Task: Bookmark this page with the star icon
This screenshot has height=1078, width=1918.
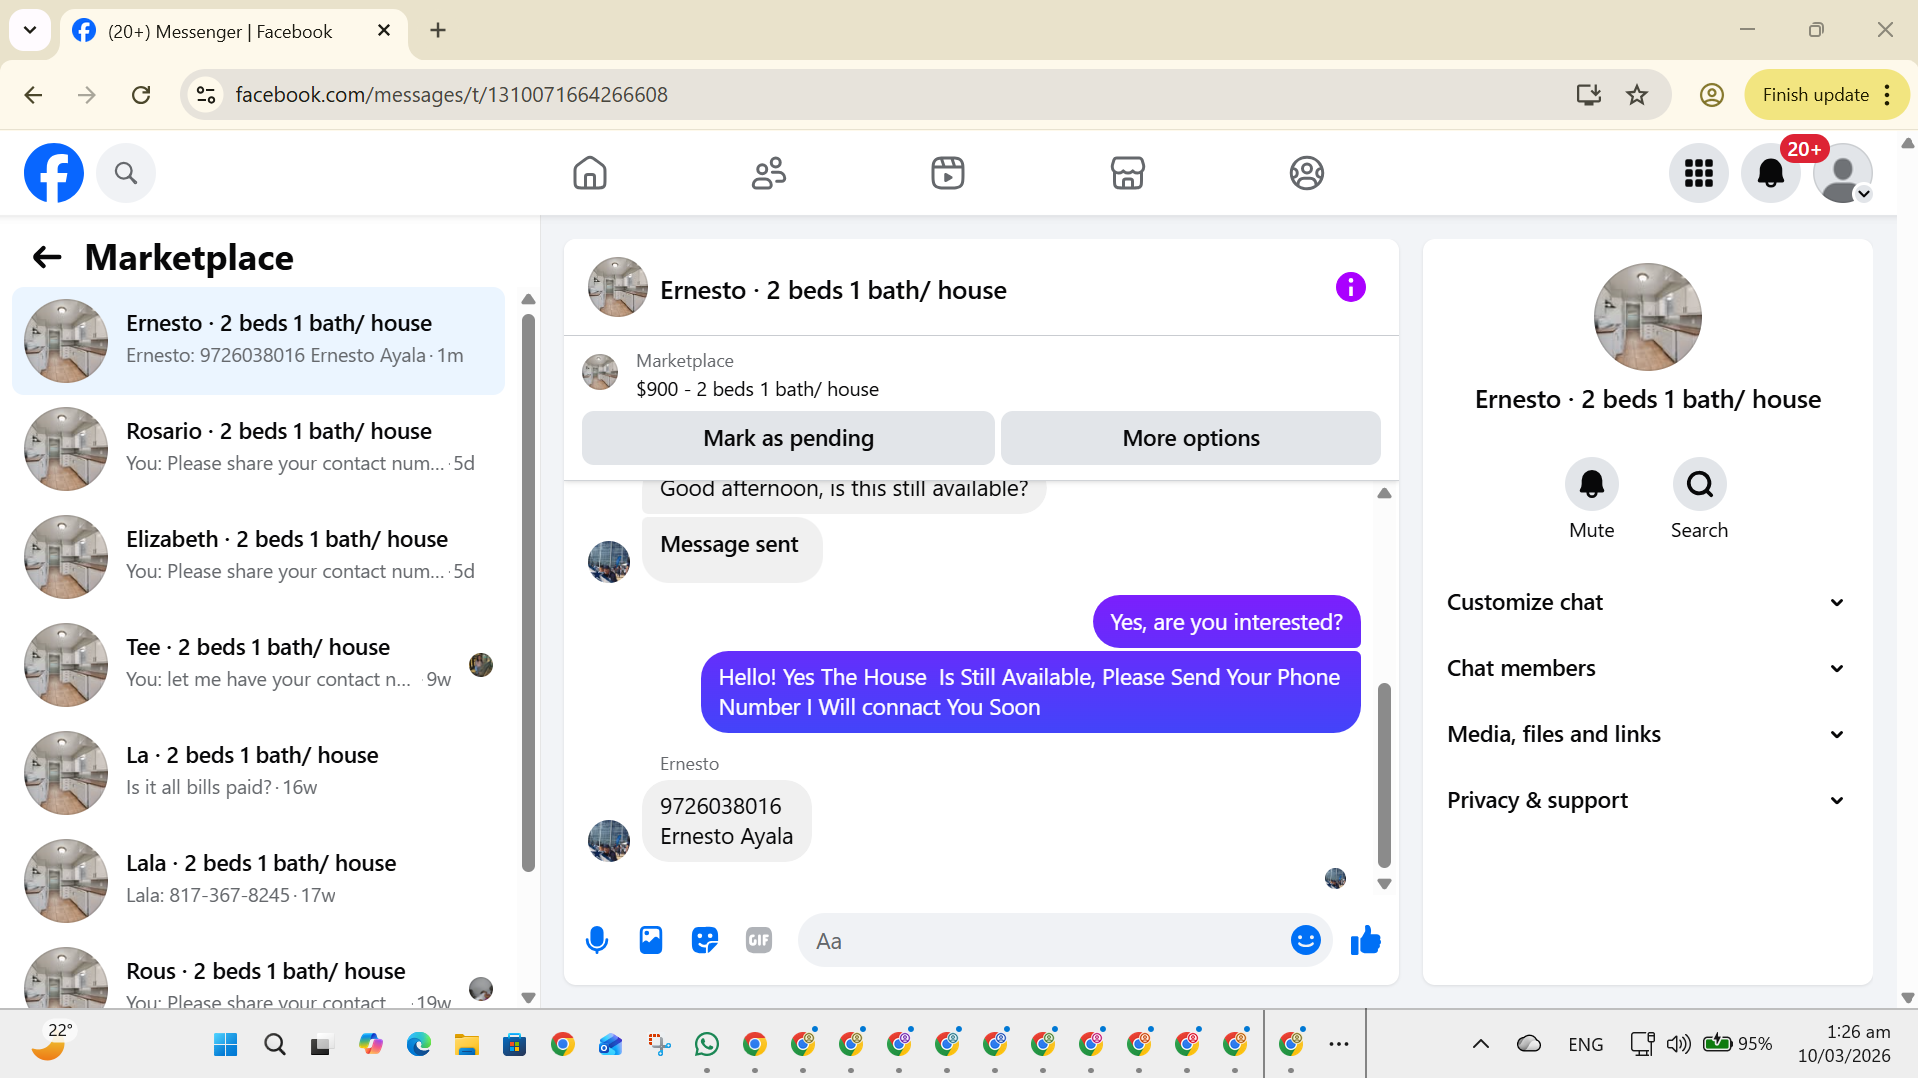Action: coord(1637,95)
